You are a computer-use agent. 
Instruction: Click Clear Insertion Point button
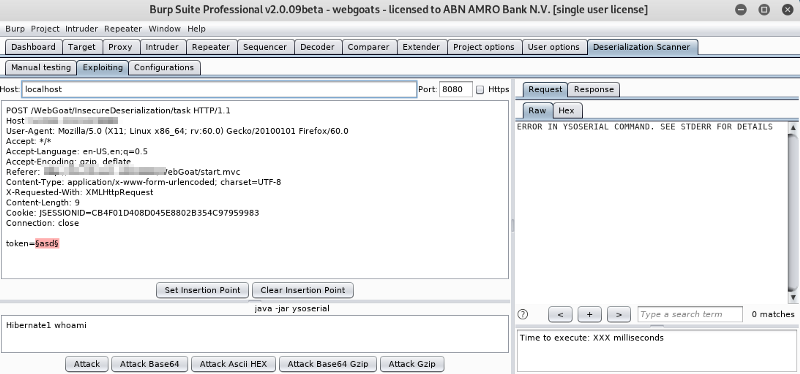pyautogui.click(x=303, y=290)
